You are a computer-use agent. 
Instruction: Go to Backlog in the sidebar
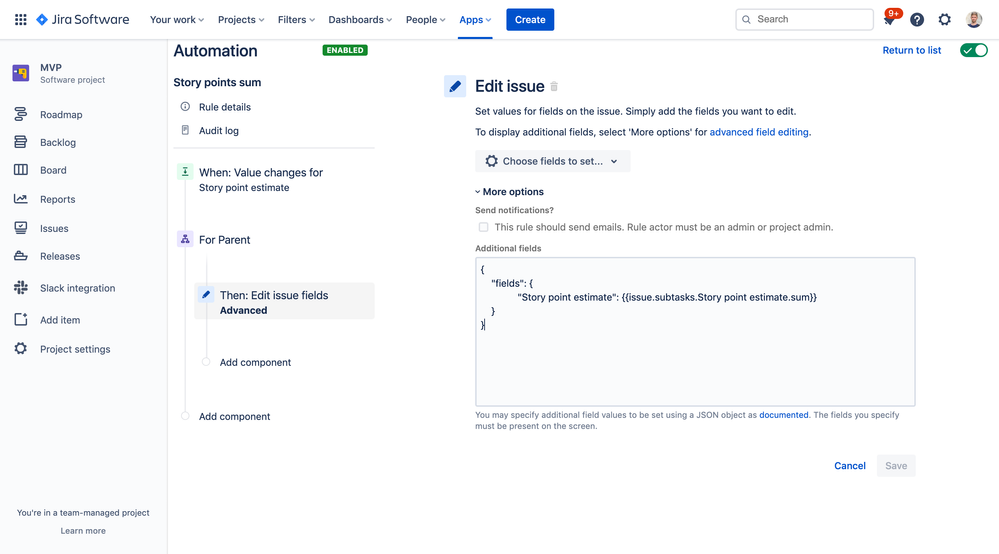pyautogui.click(x=58, y=143)
